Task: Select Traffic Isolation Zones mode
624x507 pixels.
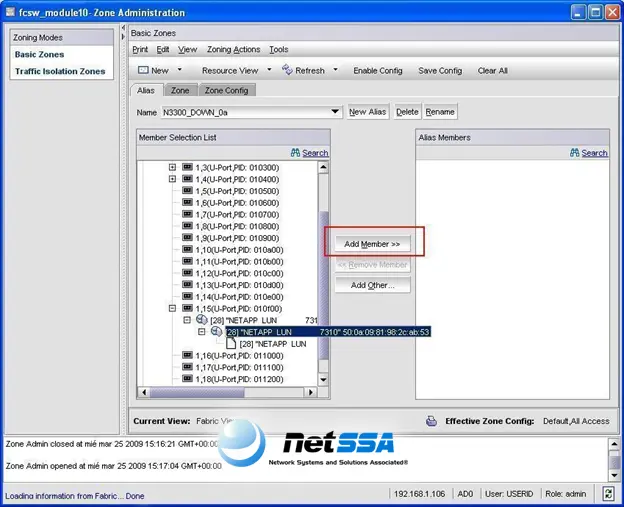Action: (x=60, y=71)
